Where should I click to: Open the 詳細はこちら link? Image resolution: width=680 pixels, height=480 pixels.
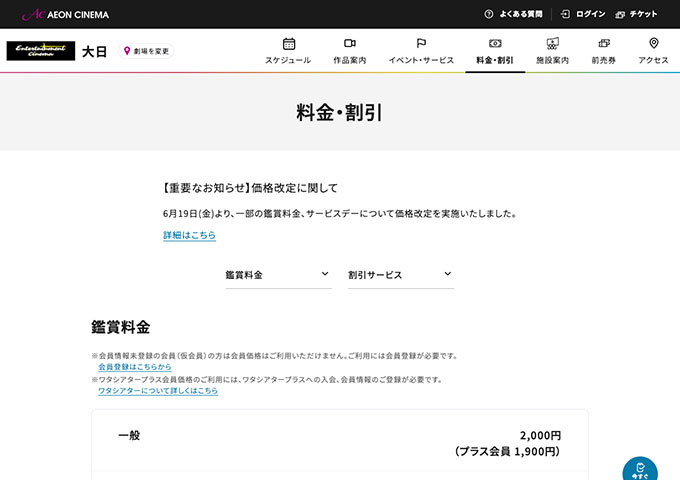click(190, 235)
